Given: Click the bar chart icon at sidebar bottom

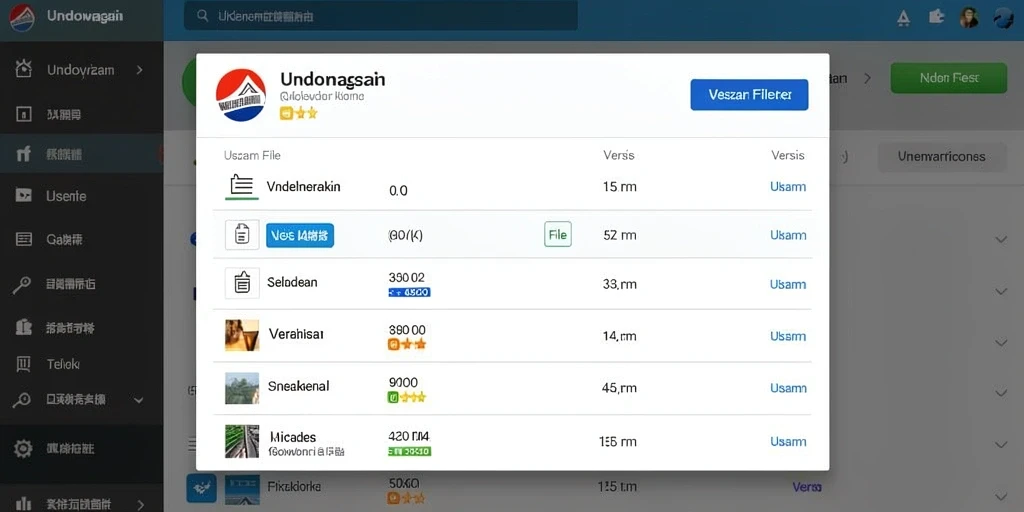Looking at the screenshot, I should coord(24,503).
